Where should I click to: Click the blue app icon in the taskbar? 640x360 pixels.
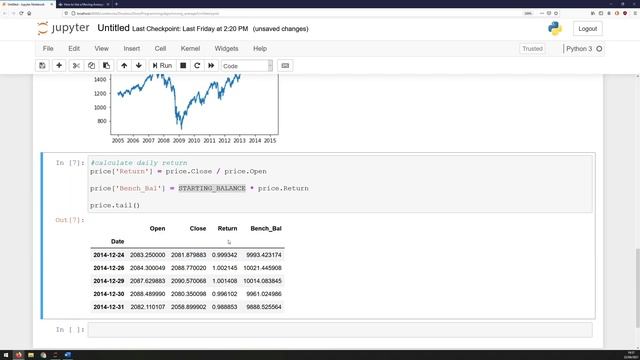68,355
